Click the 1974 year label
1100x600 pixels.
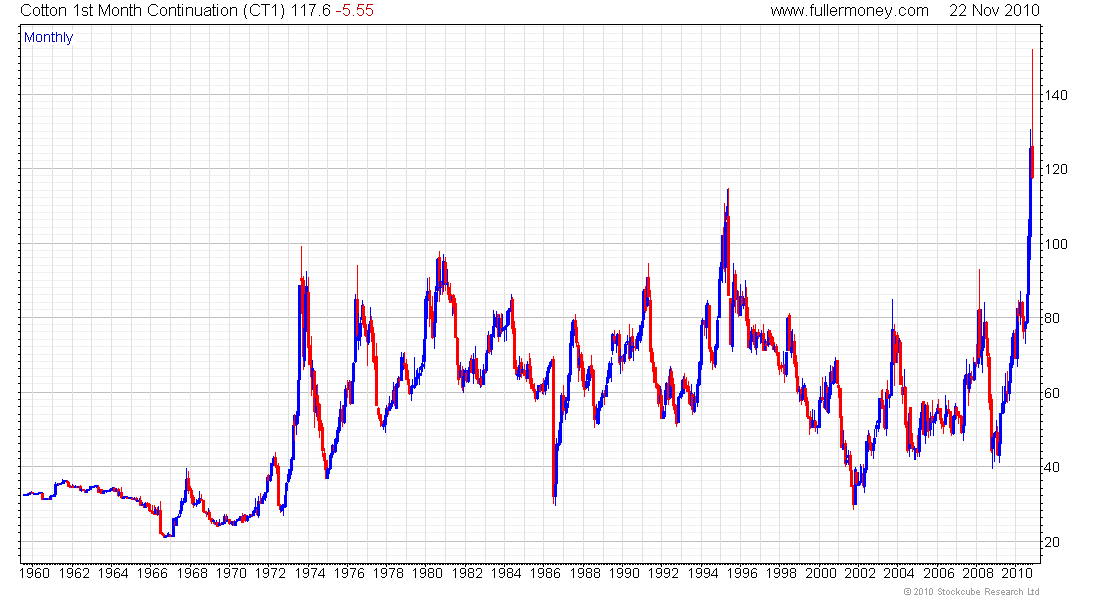pyautogui.click(x=309, y=573)
